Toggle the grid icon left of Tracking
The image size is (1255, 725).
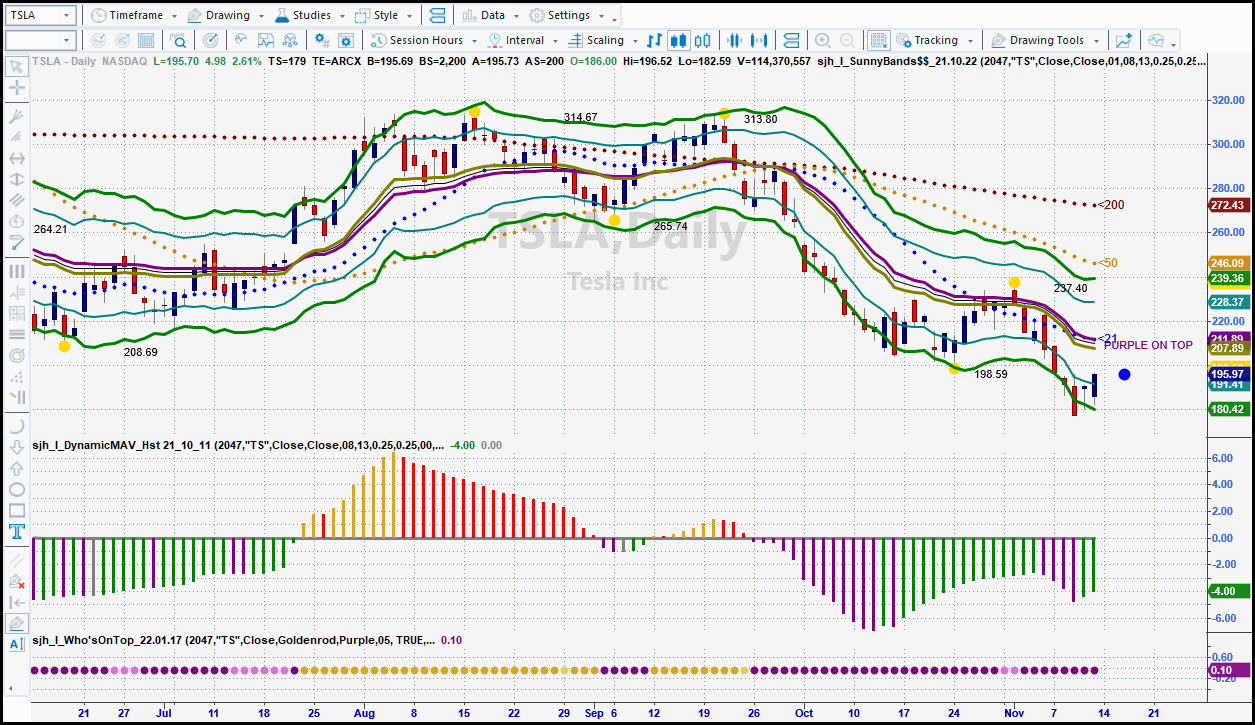point(878,41)
